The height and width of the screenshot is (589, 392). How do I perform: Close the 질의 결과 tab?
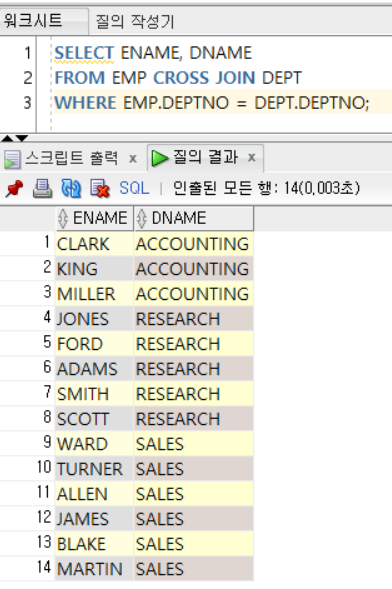(252, 157)
